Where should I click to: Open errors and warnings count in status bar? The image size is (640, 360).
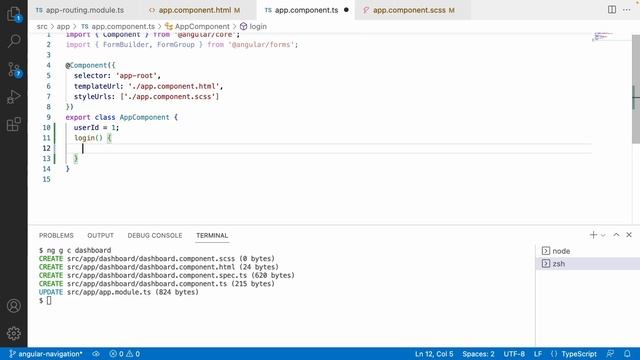tap(124, 354)
